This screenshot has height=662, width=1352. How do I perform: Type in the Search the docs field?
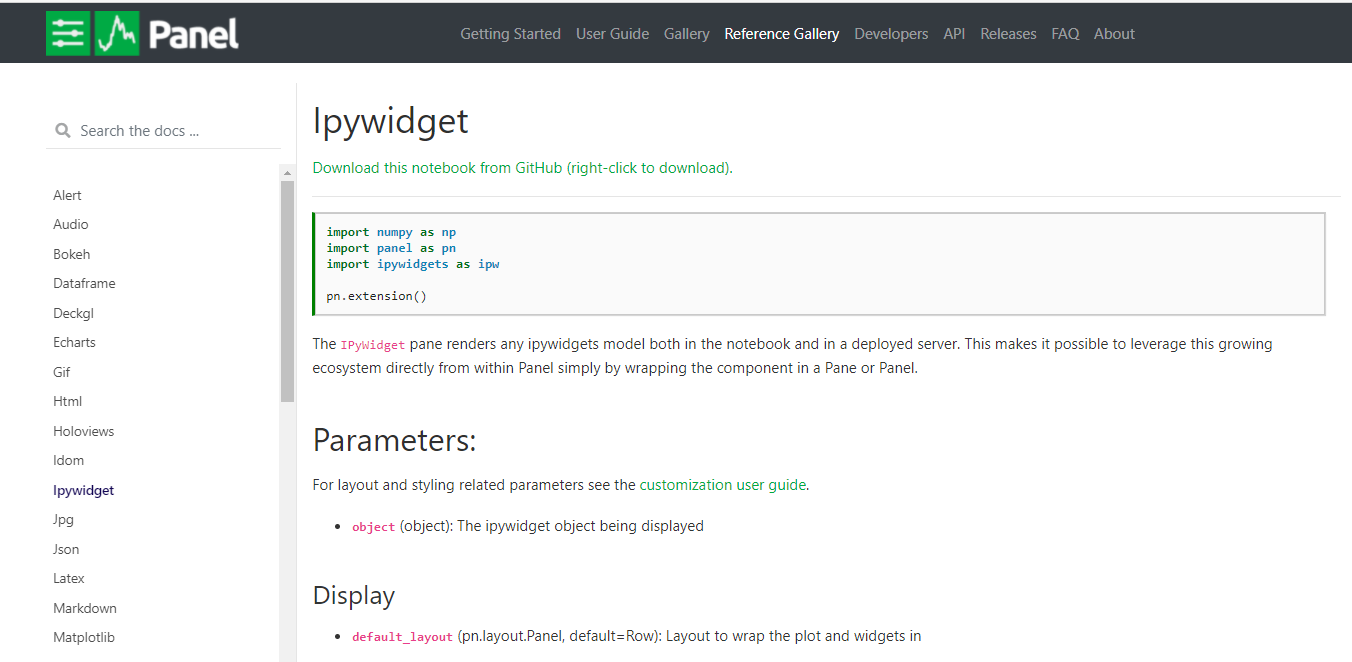pos(170,131)
